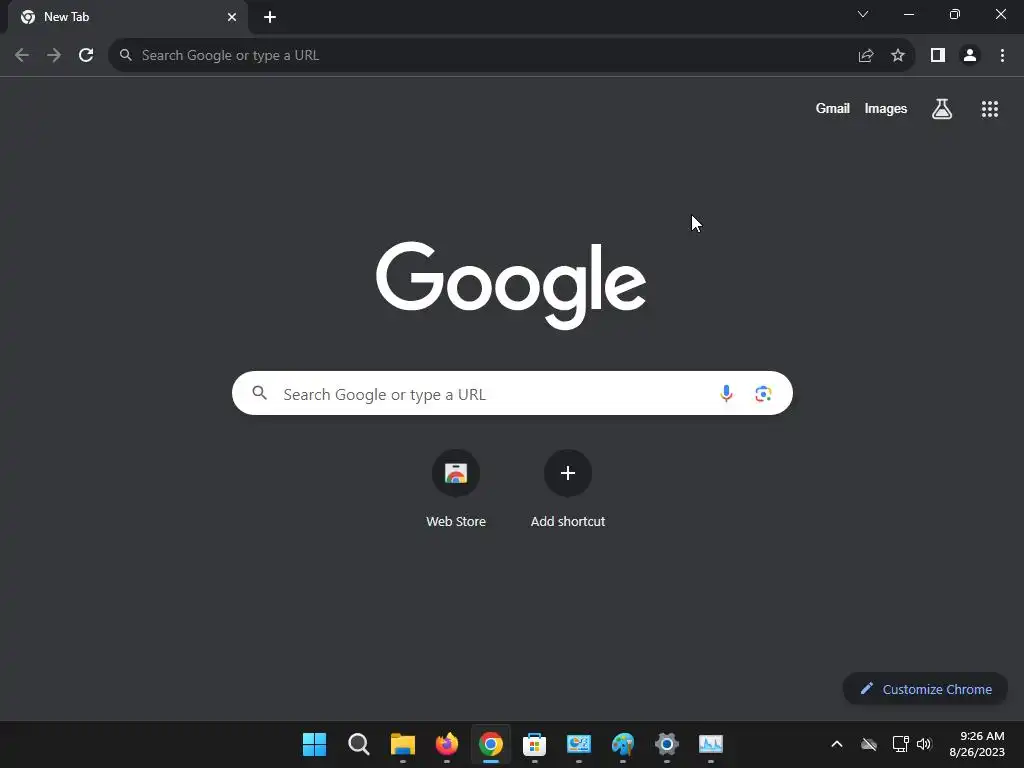Viewport: 1024px width, 768px height.
Task: Search by image with Google Lens icon
Action: [x=763, y=393]
